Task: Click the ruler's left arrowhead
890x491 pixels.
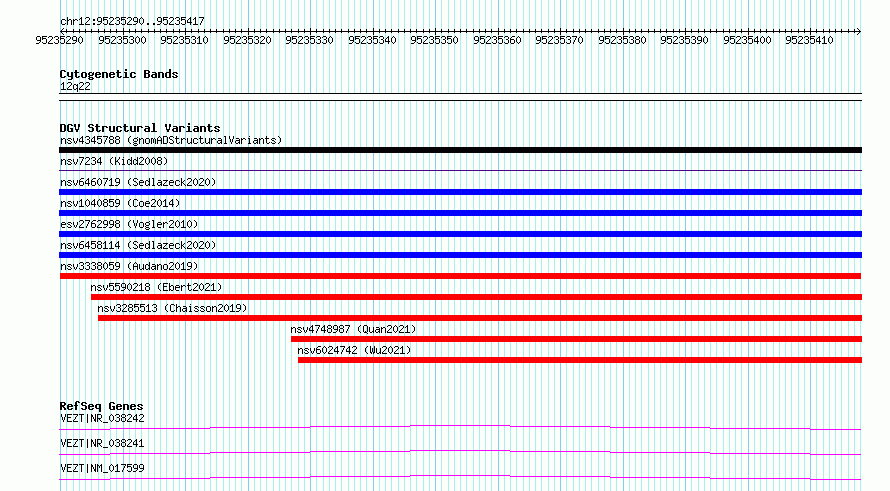Action: point(62,31)
